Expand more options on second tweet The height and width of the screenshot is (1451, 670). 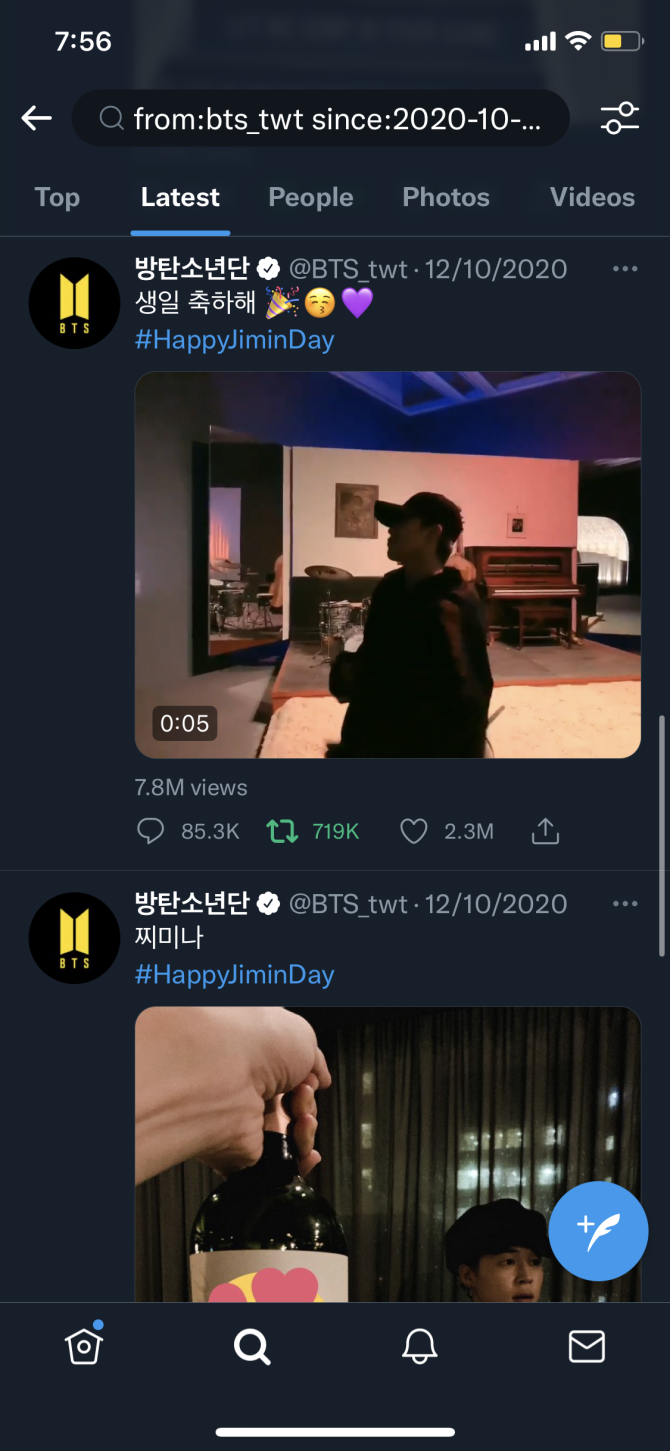point(625,904)
